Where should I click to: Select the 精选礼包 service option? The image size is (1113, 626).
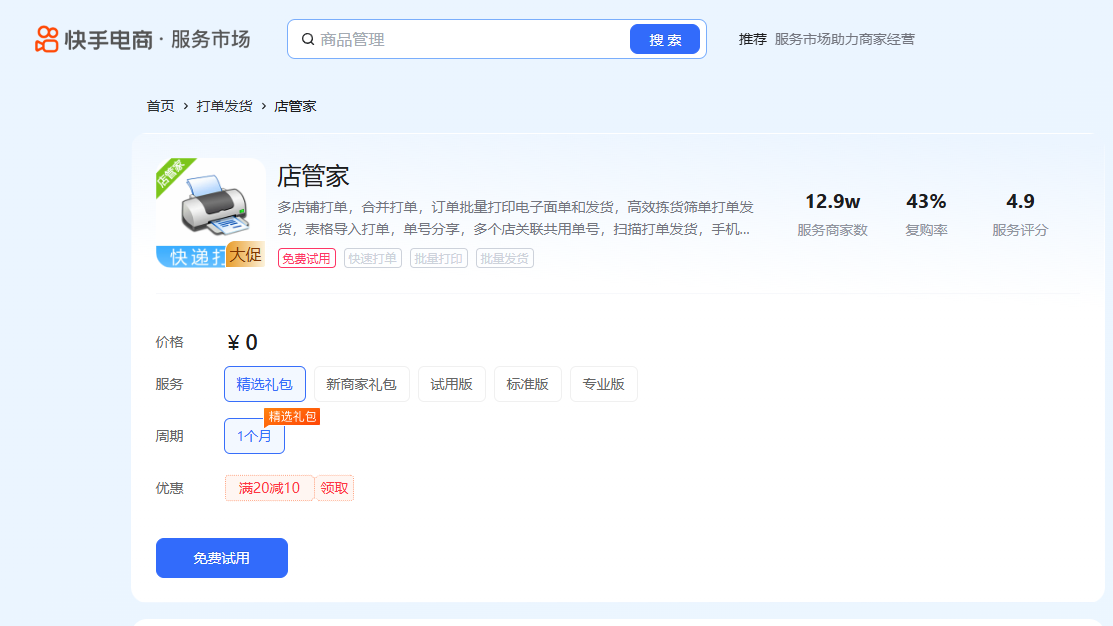point(265,384)
